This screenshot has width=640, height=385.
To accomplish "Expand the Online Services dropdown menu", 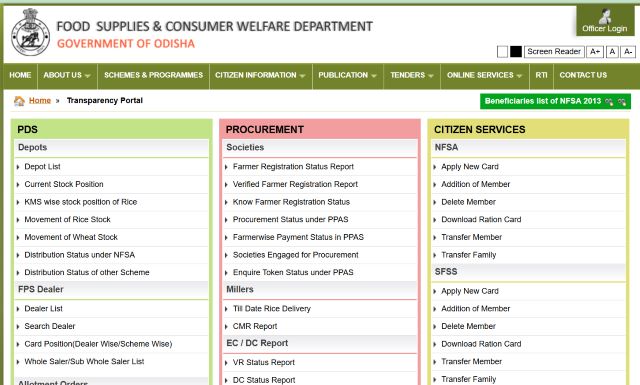I will coord(484,76).
